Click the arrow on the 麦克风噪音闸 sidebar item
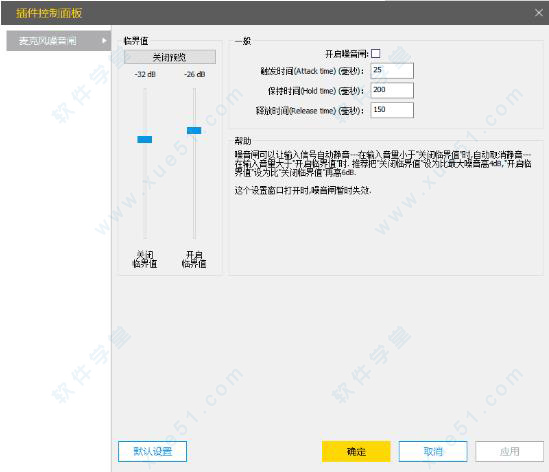Image resolution: width=549 pixels, height=472 pixels. [x=104, y=41]
